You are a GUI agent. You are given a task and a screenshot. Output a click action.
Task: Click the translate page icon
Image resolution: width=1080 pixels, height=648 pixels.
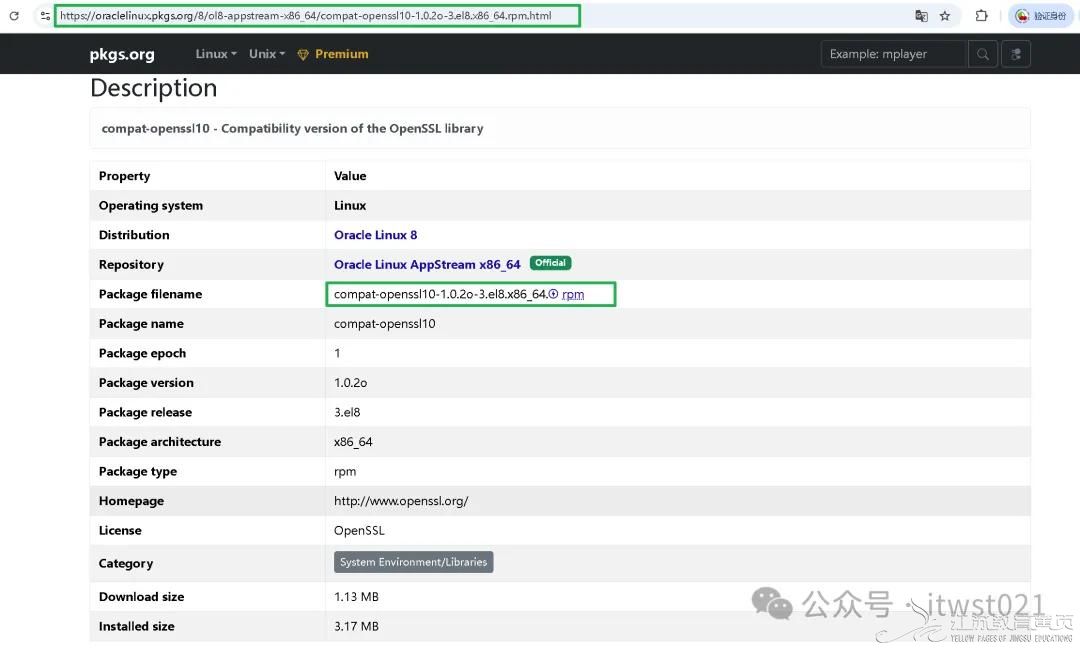click(921, 16)
